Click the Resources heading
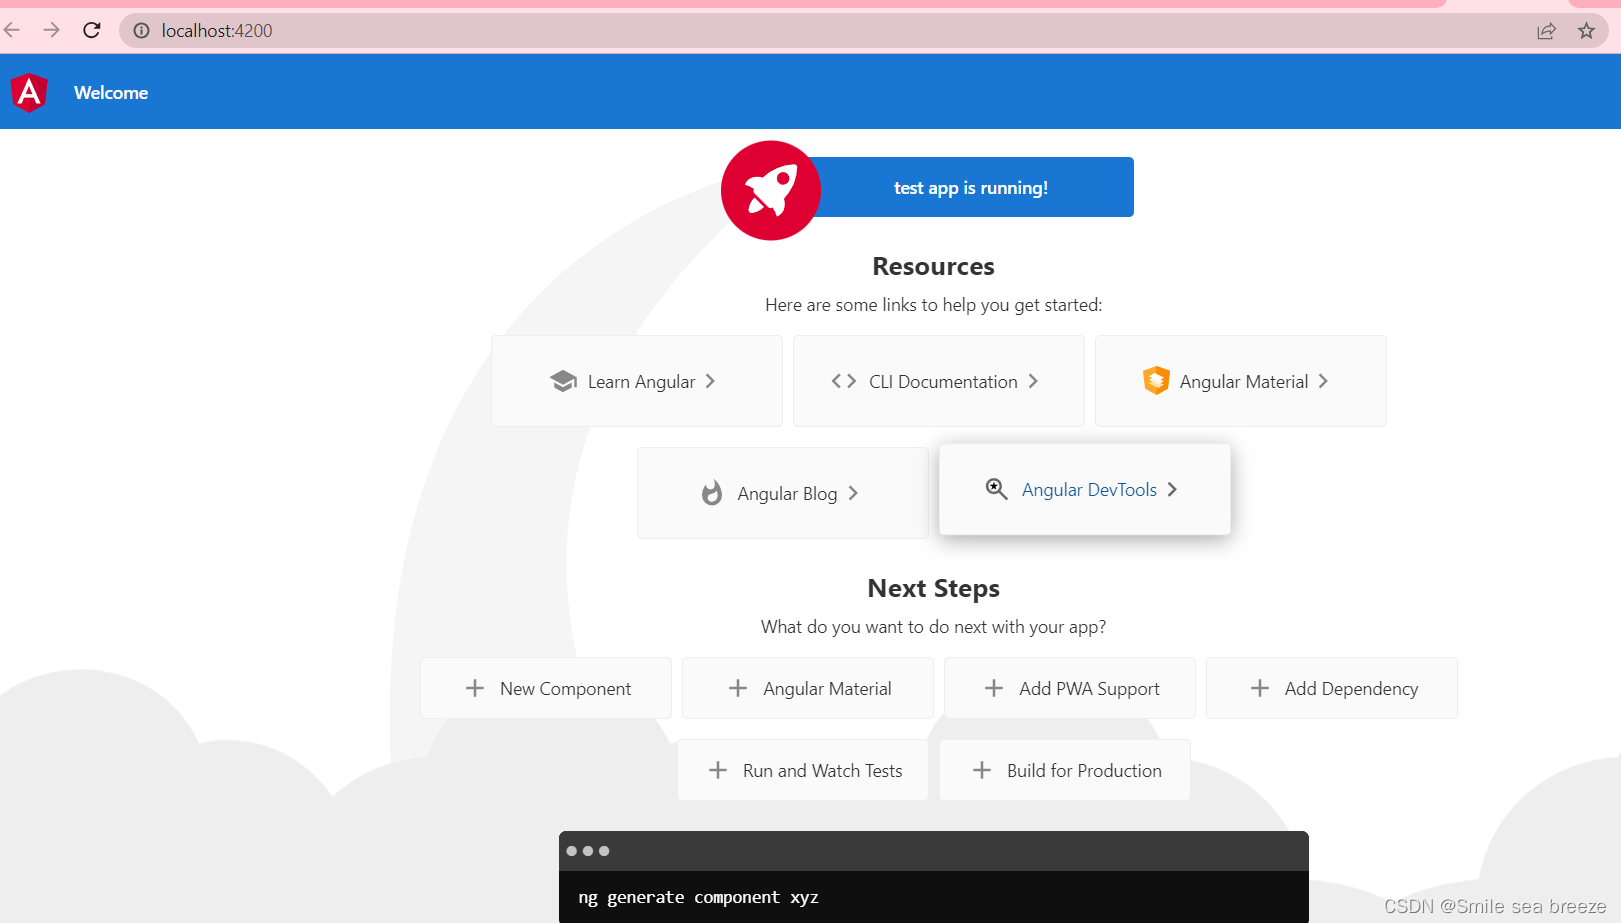This screenshot has height=923, width=1621. tap(934, 266)
